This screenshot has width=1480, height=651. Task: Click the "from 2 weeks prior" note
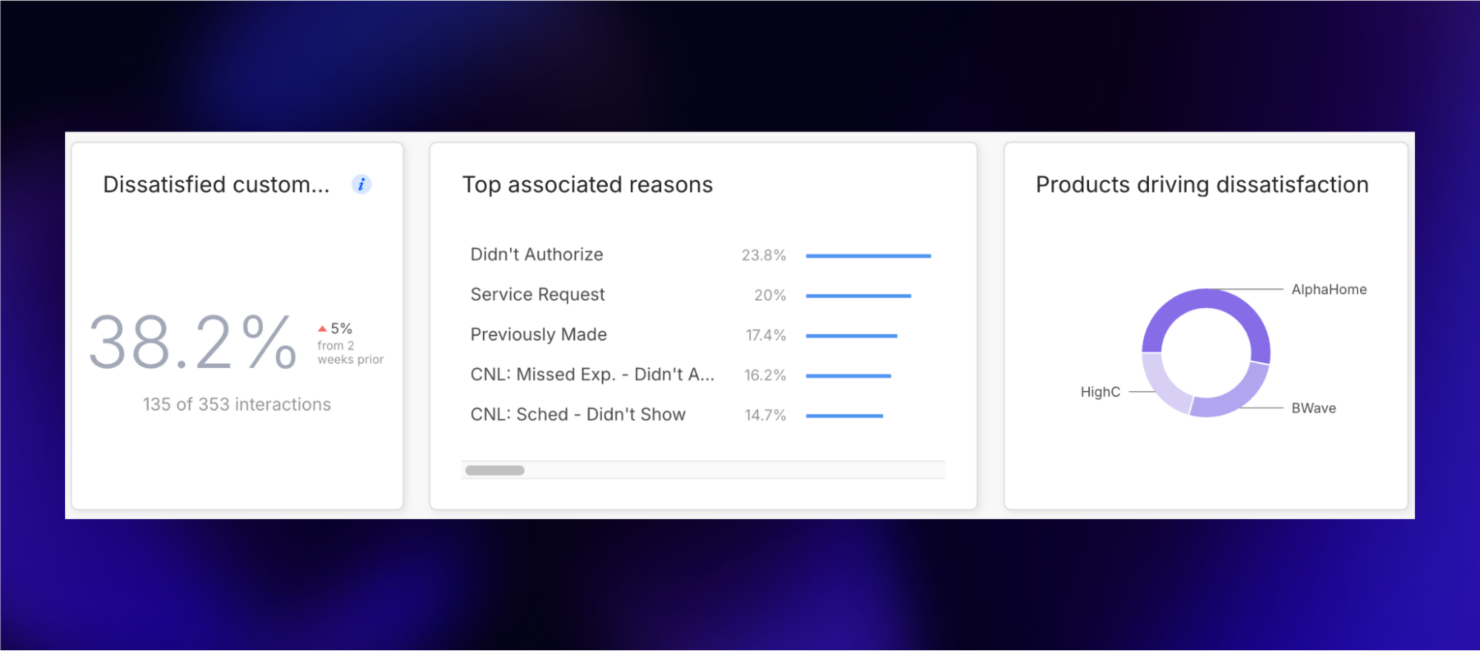(350, 353)
